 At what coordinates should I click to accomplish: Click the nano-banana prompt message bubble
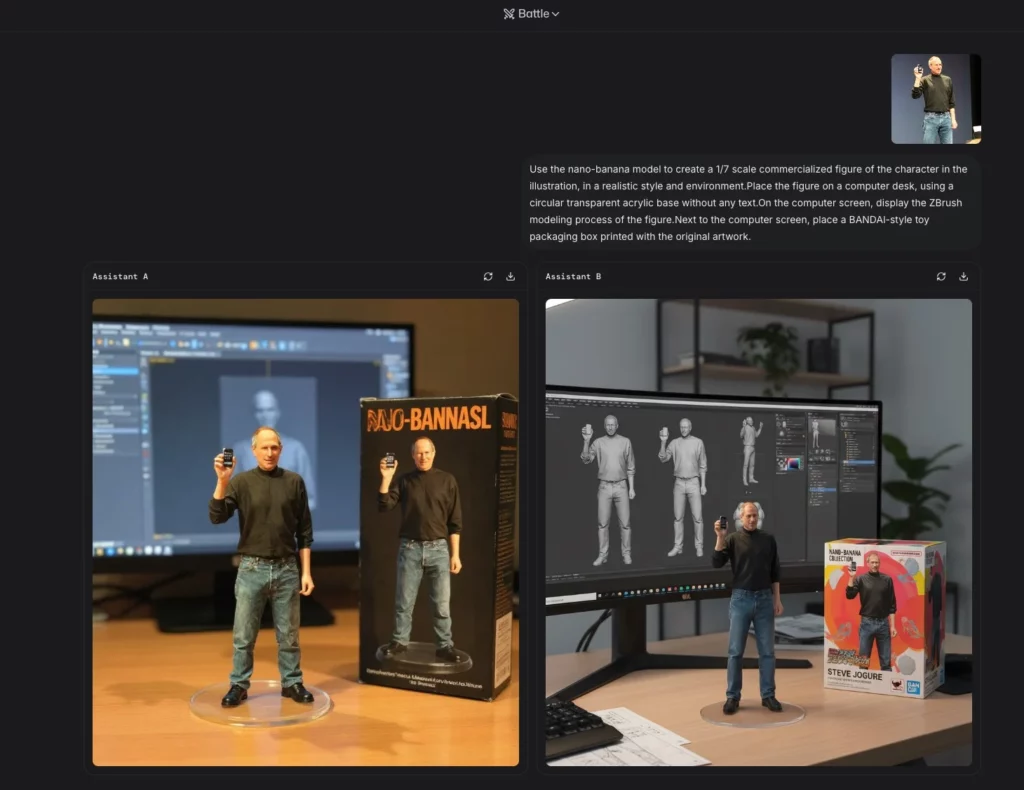tap(750, 203)
